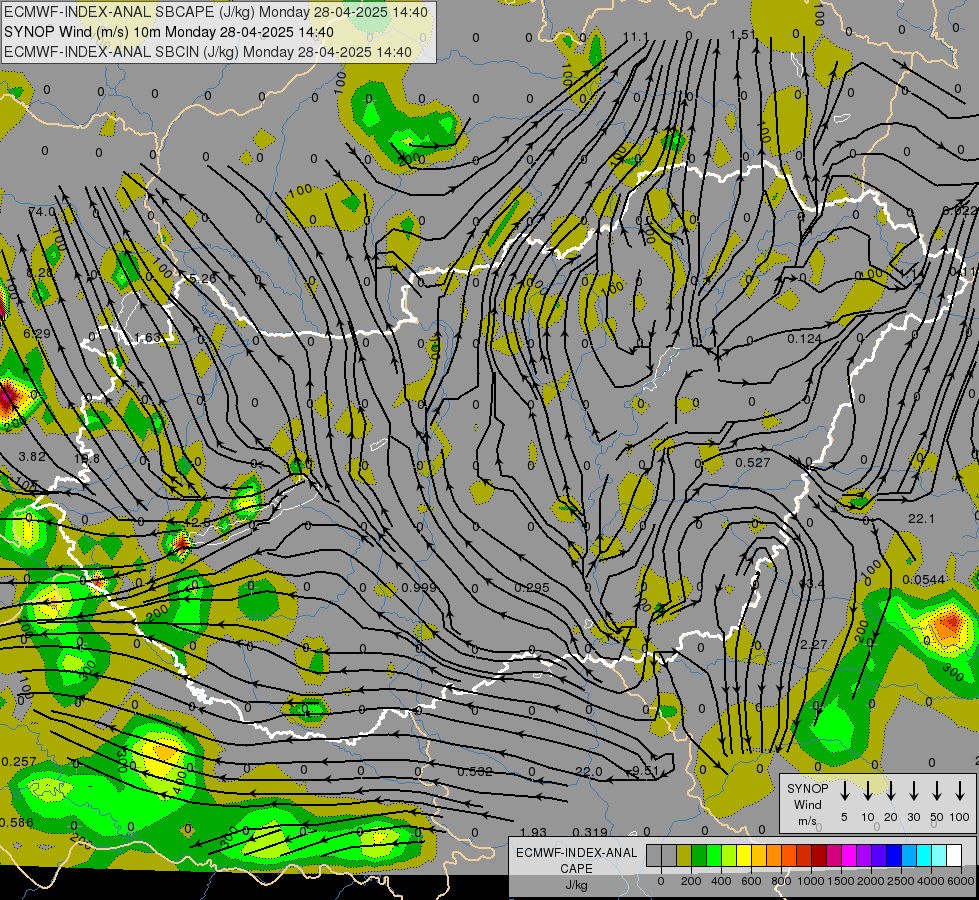Pick the pure yellow CAPE legend swatch

[x=744, y=855]
